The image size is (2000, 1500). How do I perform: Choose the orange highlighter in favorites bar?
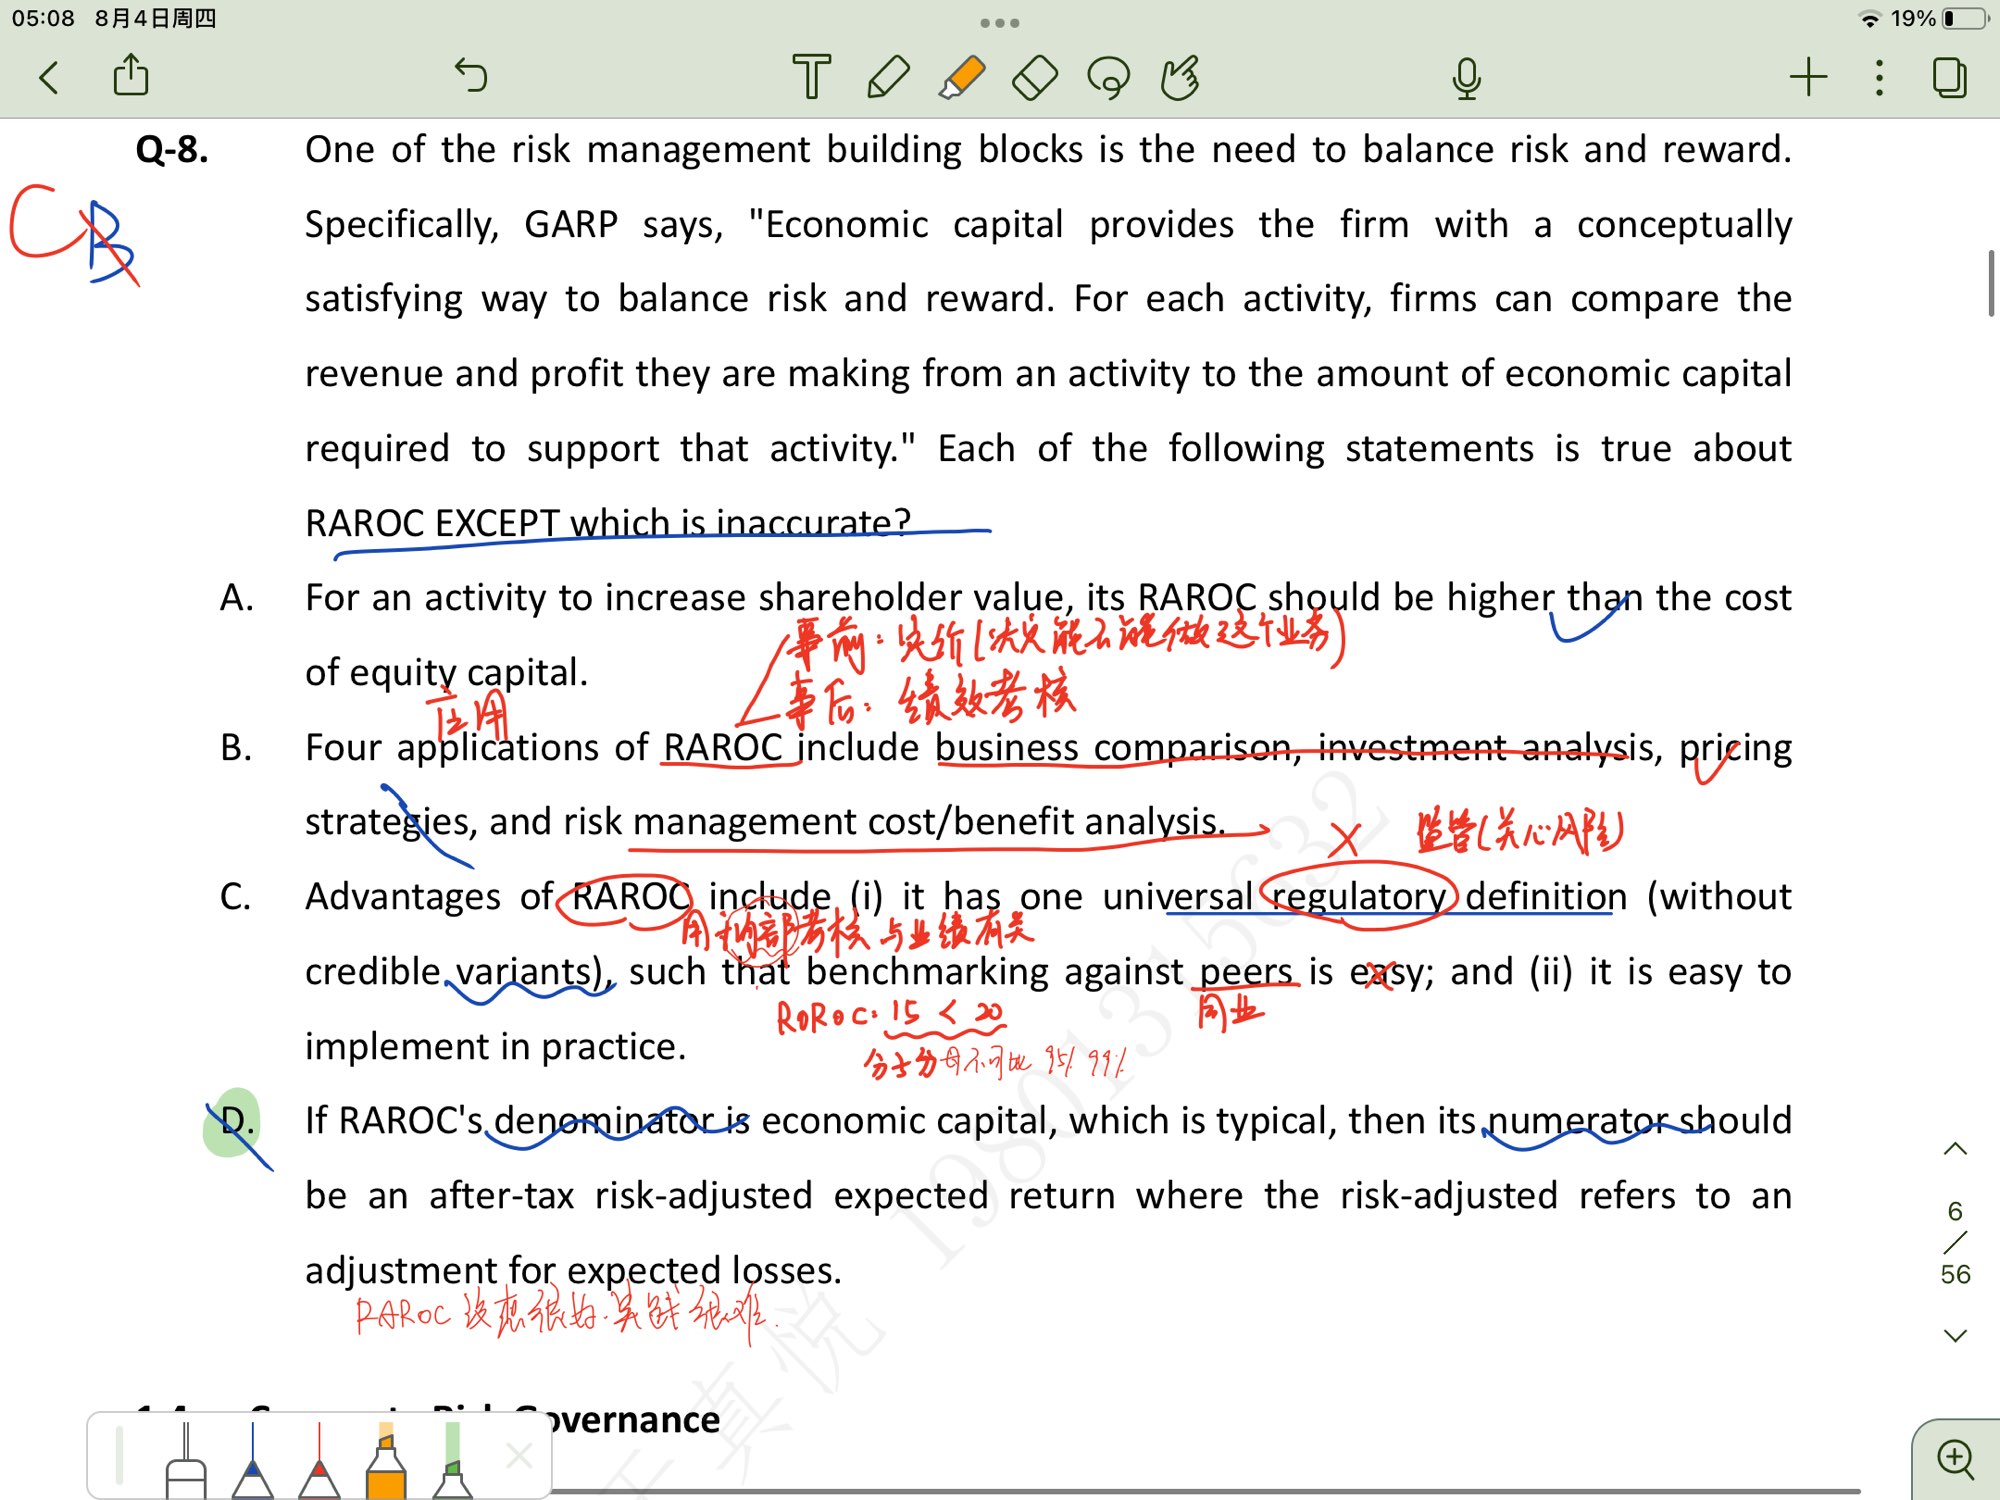coord(386,1463)
